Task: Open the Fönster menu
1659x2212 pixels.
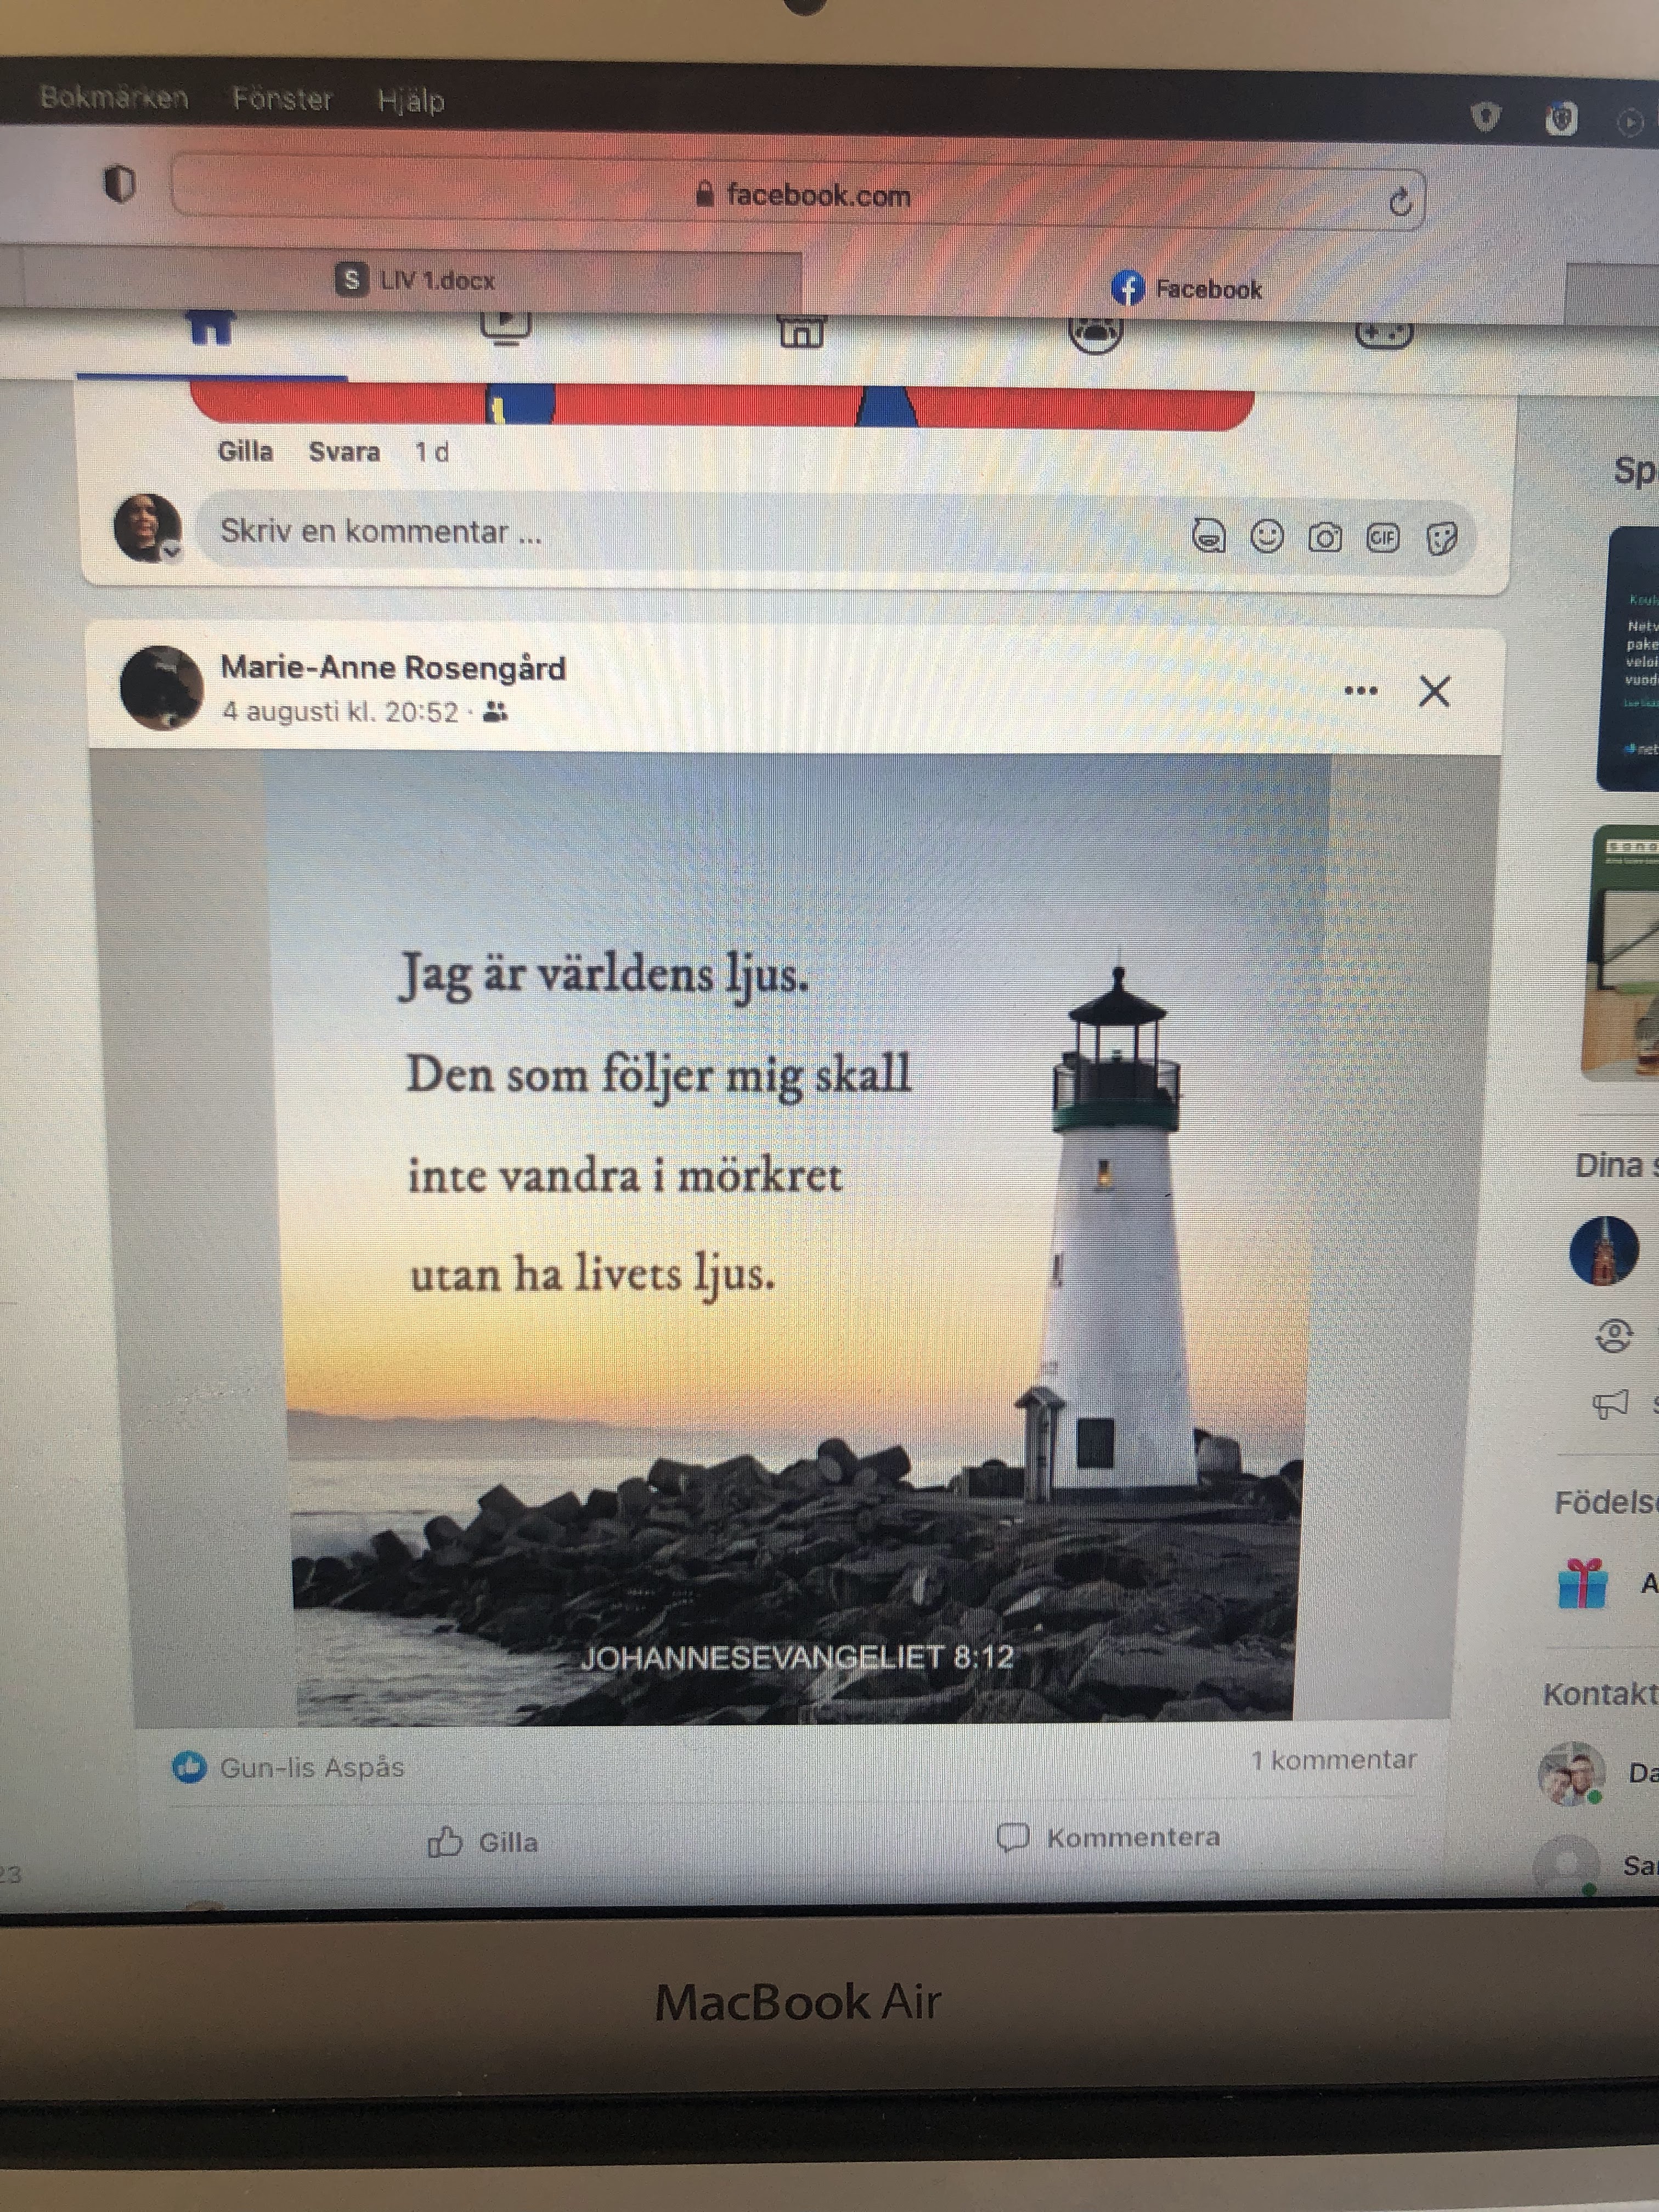Action: 282,99
